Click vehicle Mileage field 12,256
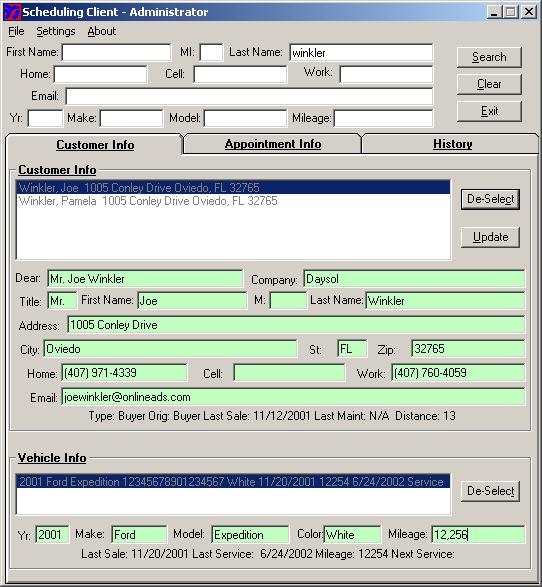Viewport: 542px width, 587px height. click(x=478, y=535)
